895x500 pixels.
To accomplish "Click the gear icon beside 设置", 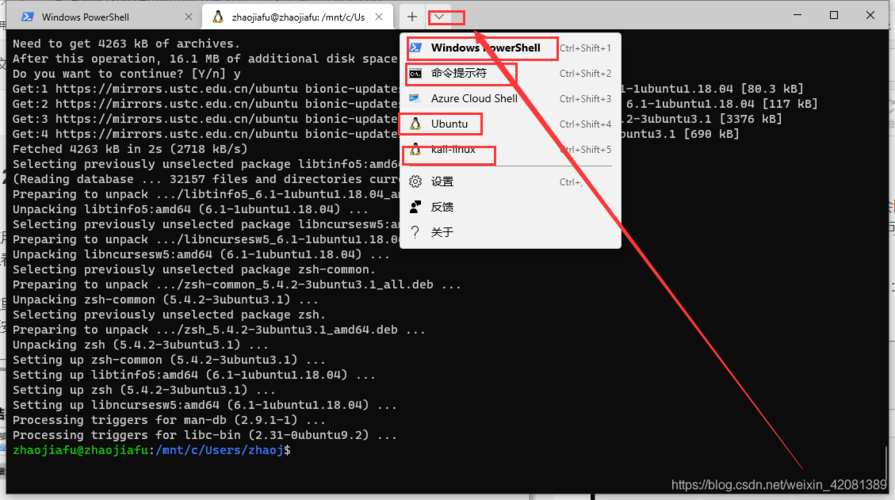I will (x=416, y=182).
